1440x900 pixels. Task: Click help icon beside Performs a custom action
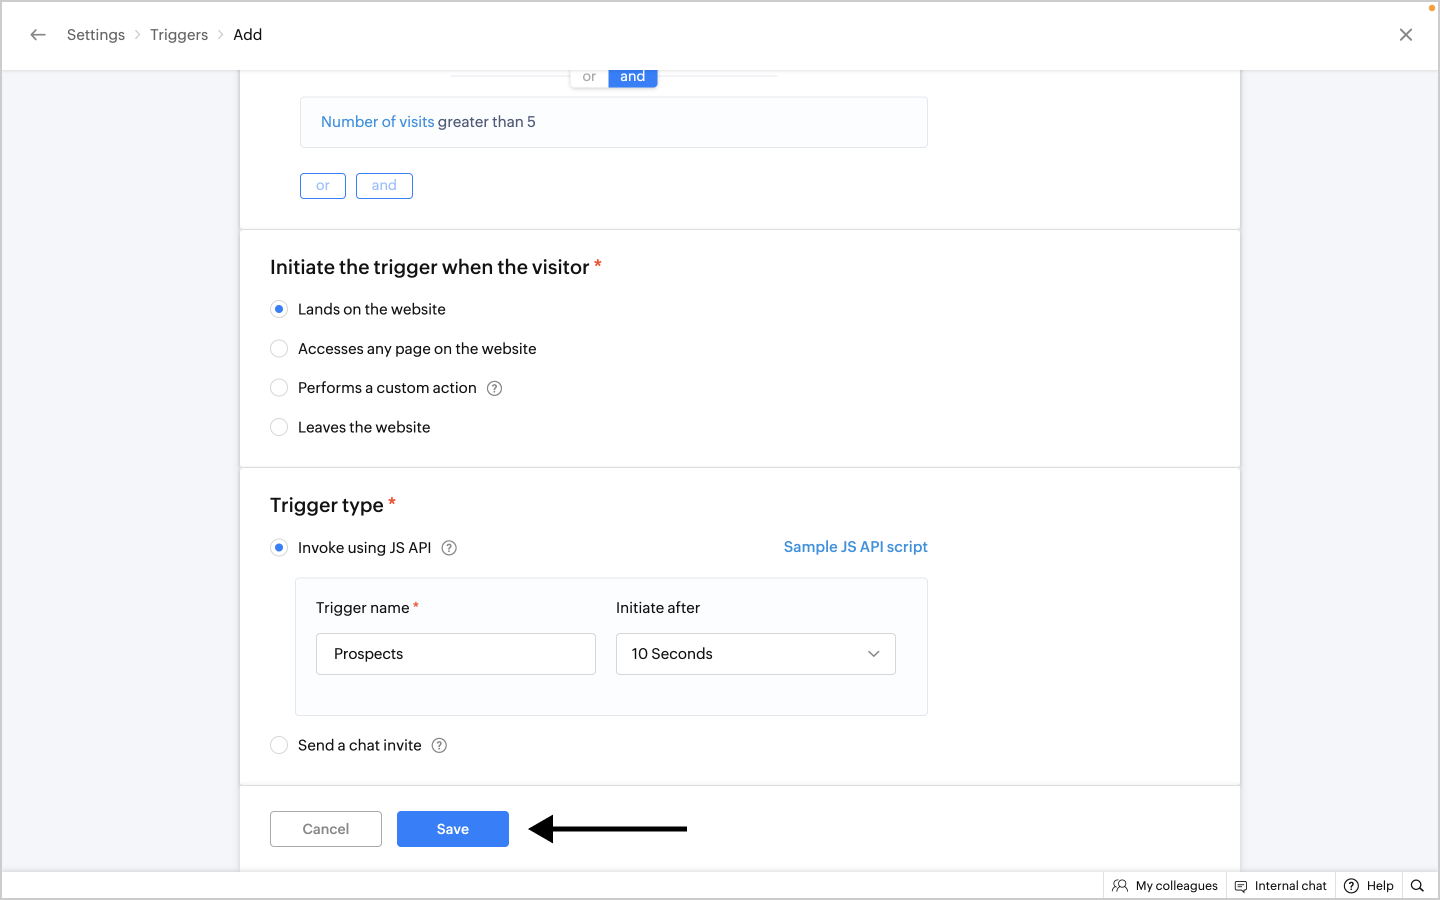(494, 388)
